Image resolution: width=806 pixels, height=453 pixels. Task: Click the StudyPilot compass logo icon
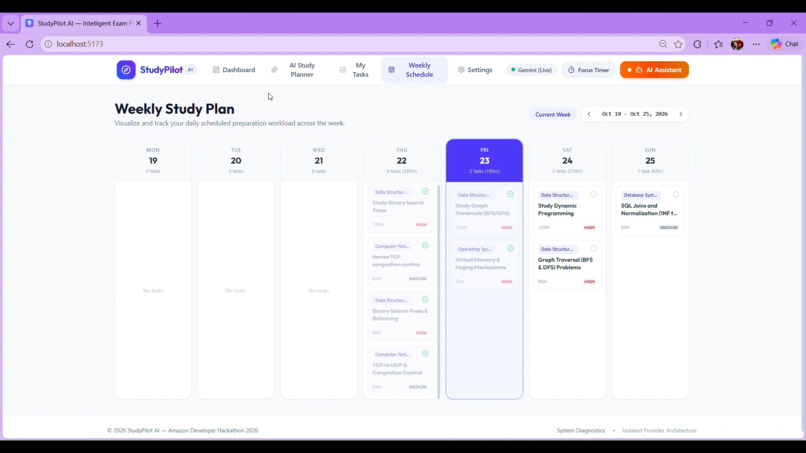[126, 70]
